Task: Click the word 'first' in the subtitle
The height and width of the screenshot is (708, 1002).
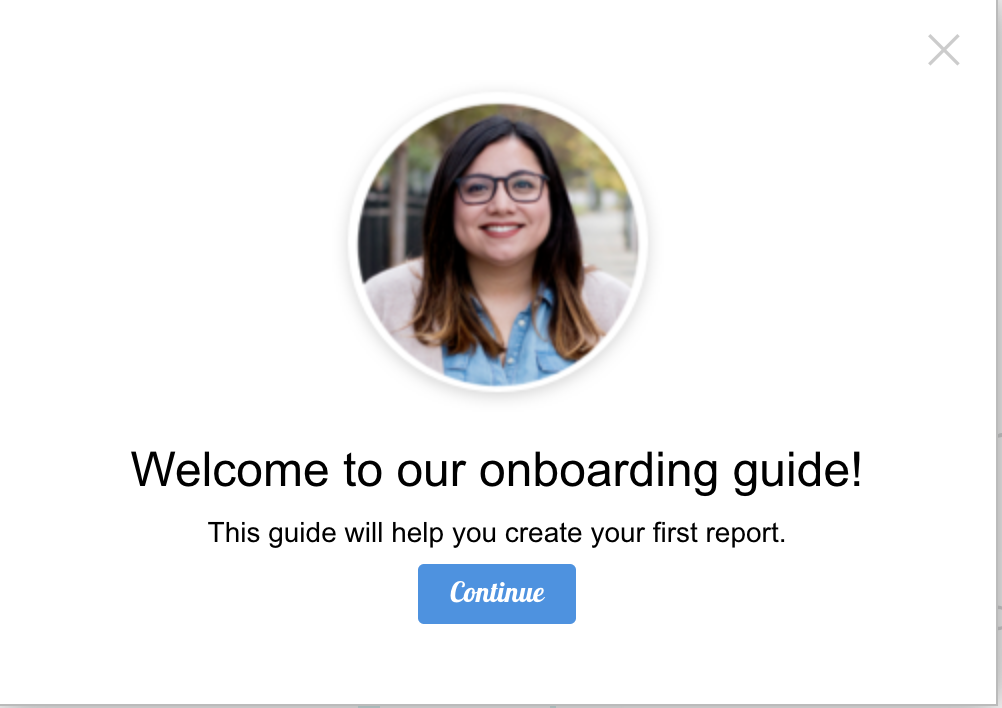Action: point(674,532)
